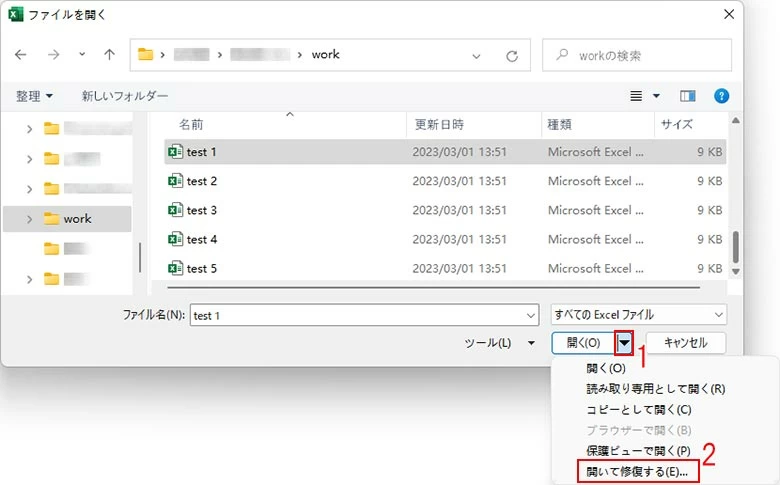Image resolution: width=780 pixels, height=485 pixels.
Task: Click the file list scroll-down arrow
Action: tap(736, 272)
